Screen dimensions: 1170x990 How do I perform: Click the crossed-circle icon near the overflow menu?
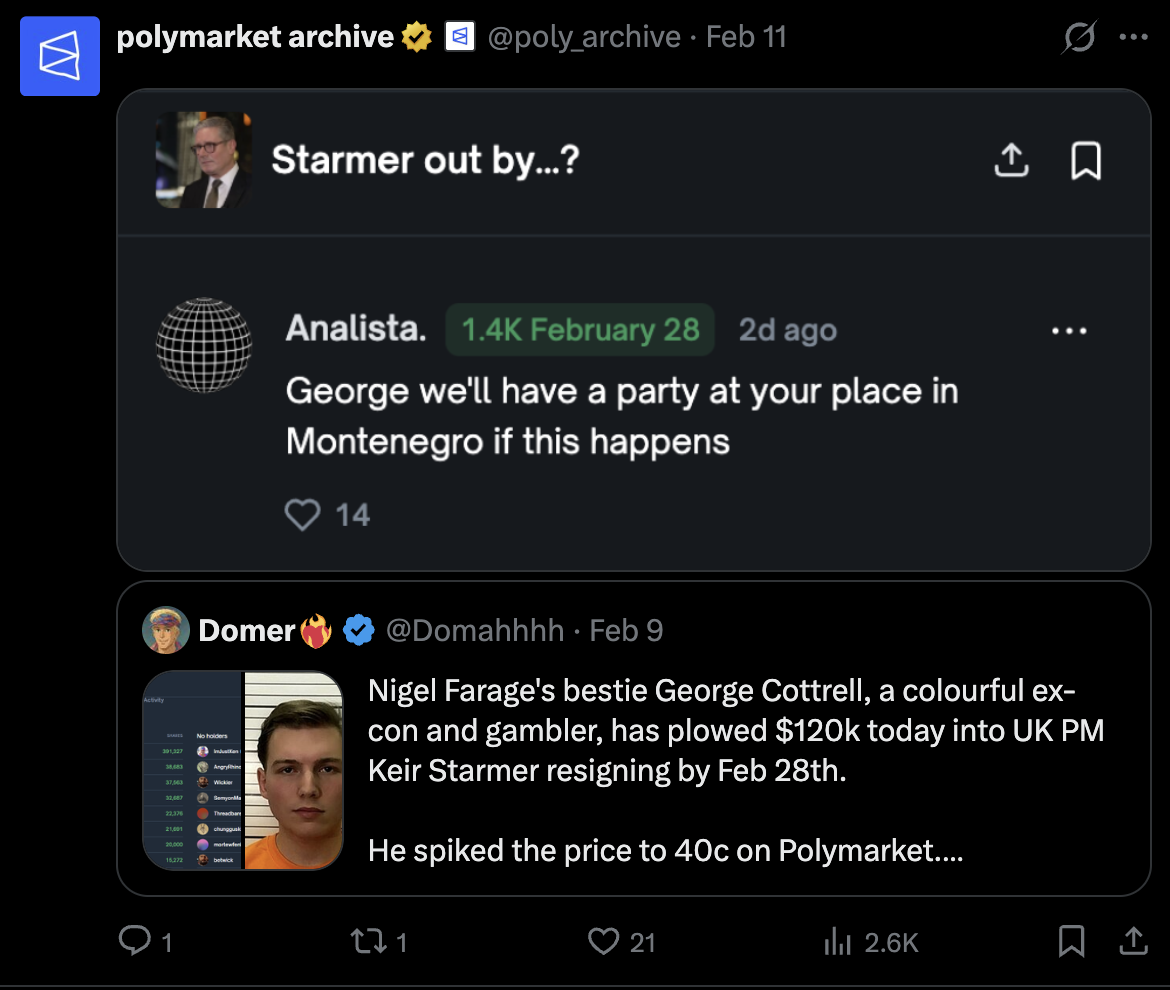[1078, 36]
